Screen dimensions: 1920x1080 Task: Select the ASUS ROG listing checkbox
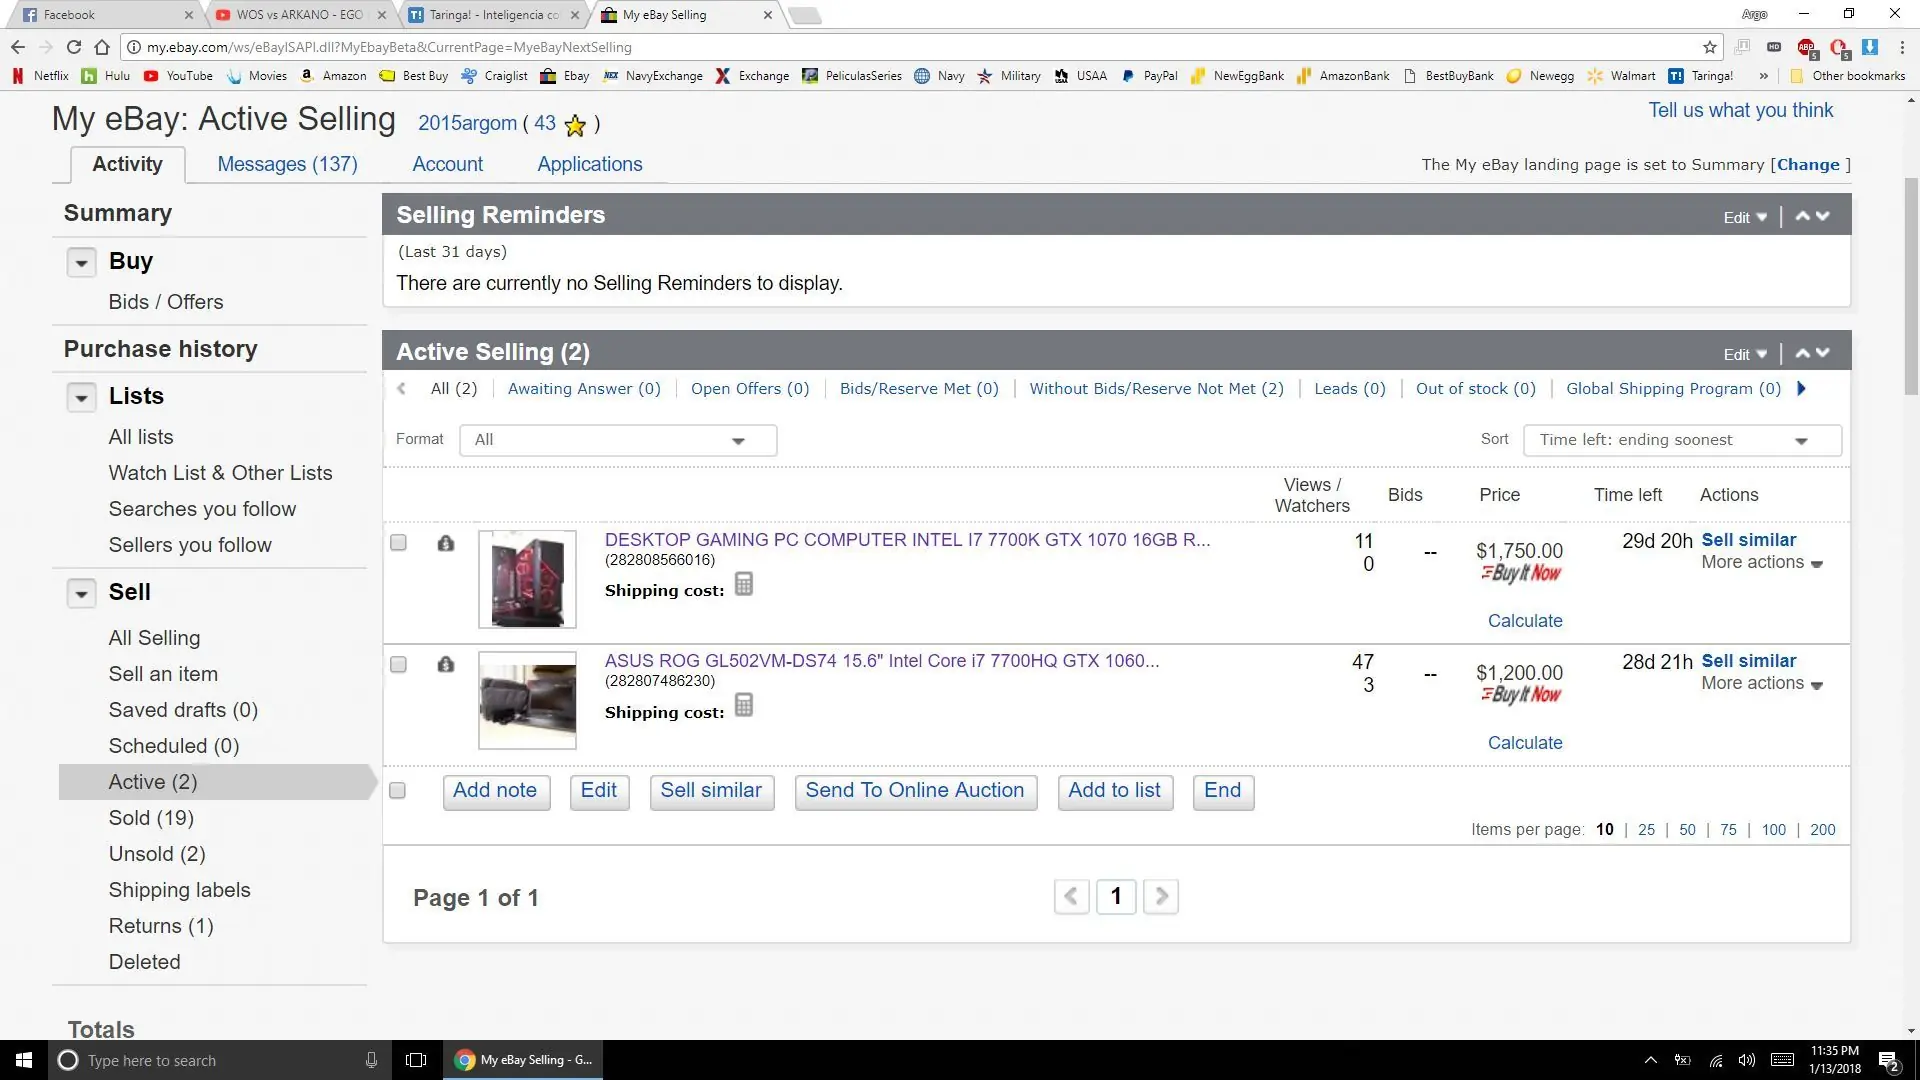[x=397, y=664]
